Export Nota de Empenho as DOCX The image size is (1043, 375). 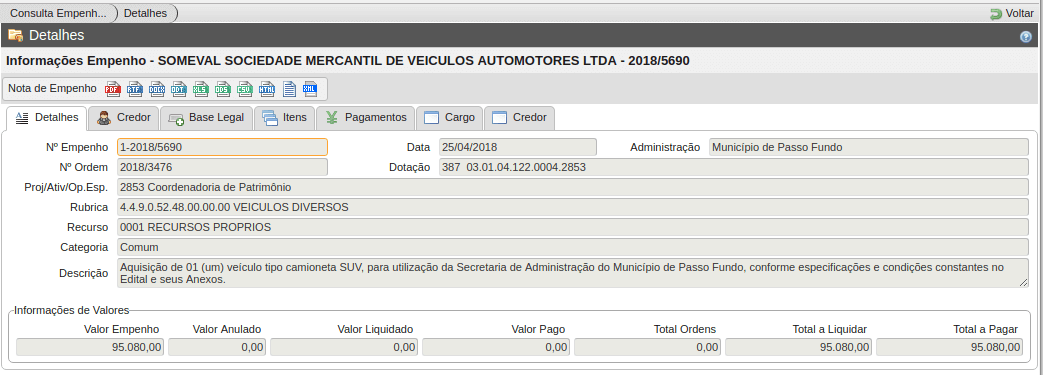point(156,88)
